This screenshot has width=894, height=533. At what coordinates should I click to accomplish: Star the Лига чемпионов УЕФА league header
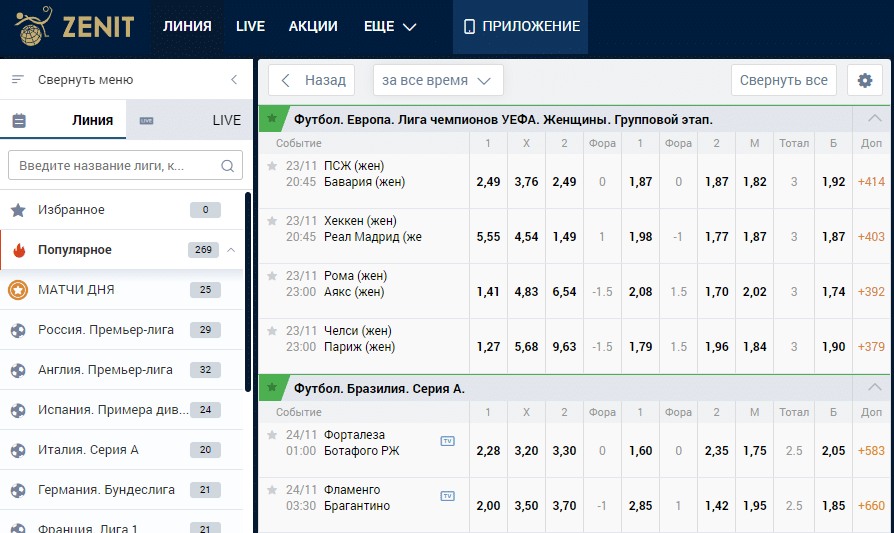click(x=271, y=119)
